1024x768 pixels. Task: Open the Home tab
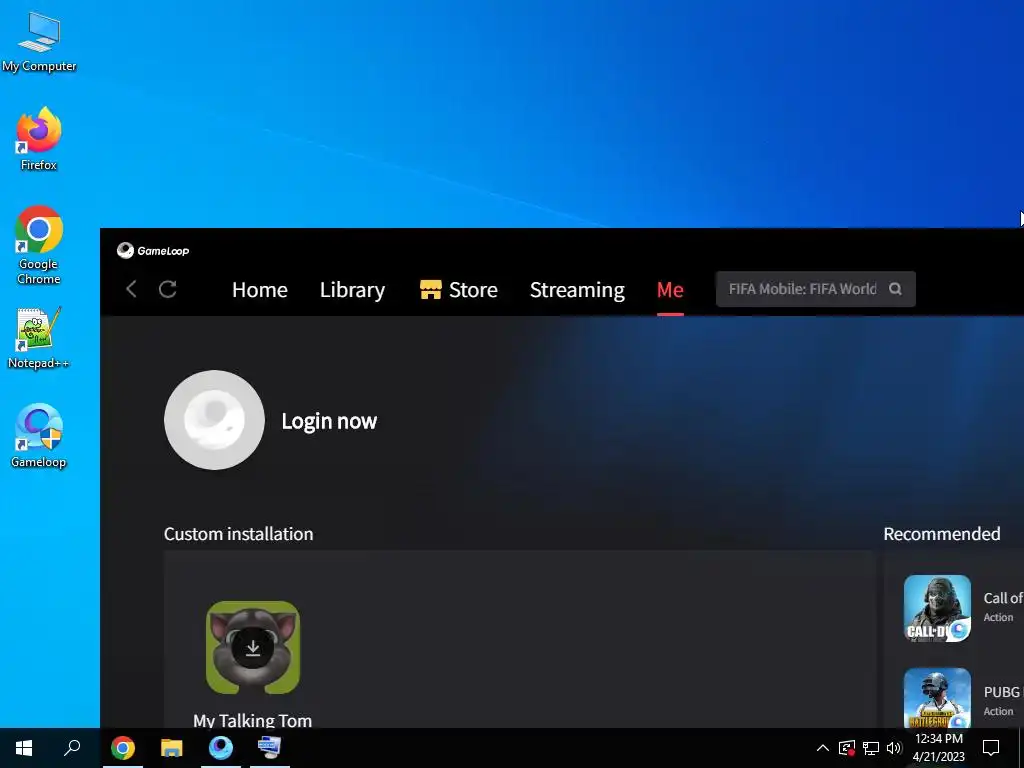click(259, 289)
